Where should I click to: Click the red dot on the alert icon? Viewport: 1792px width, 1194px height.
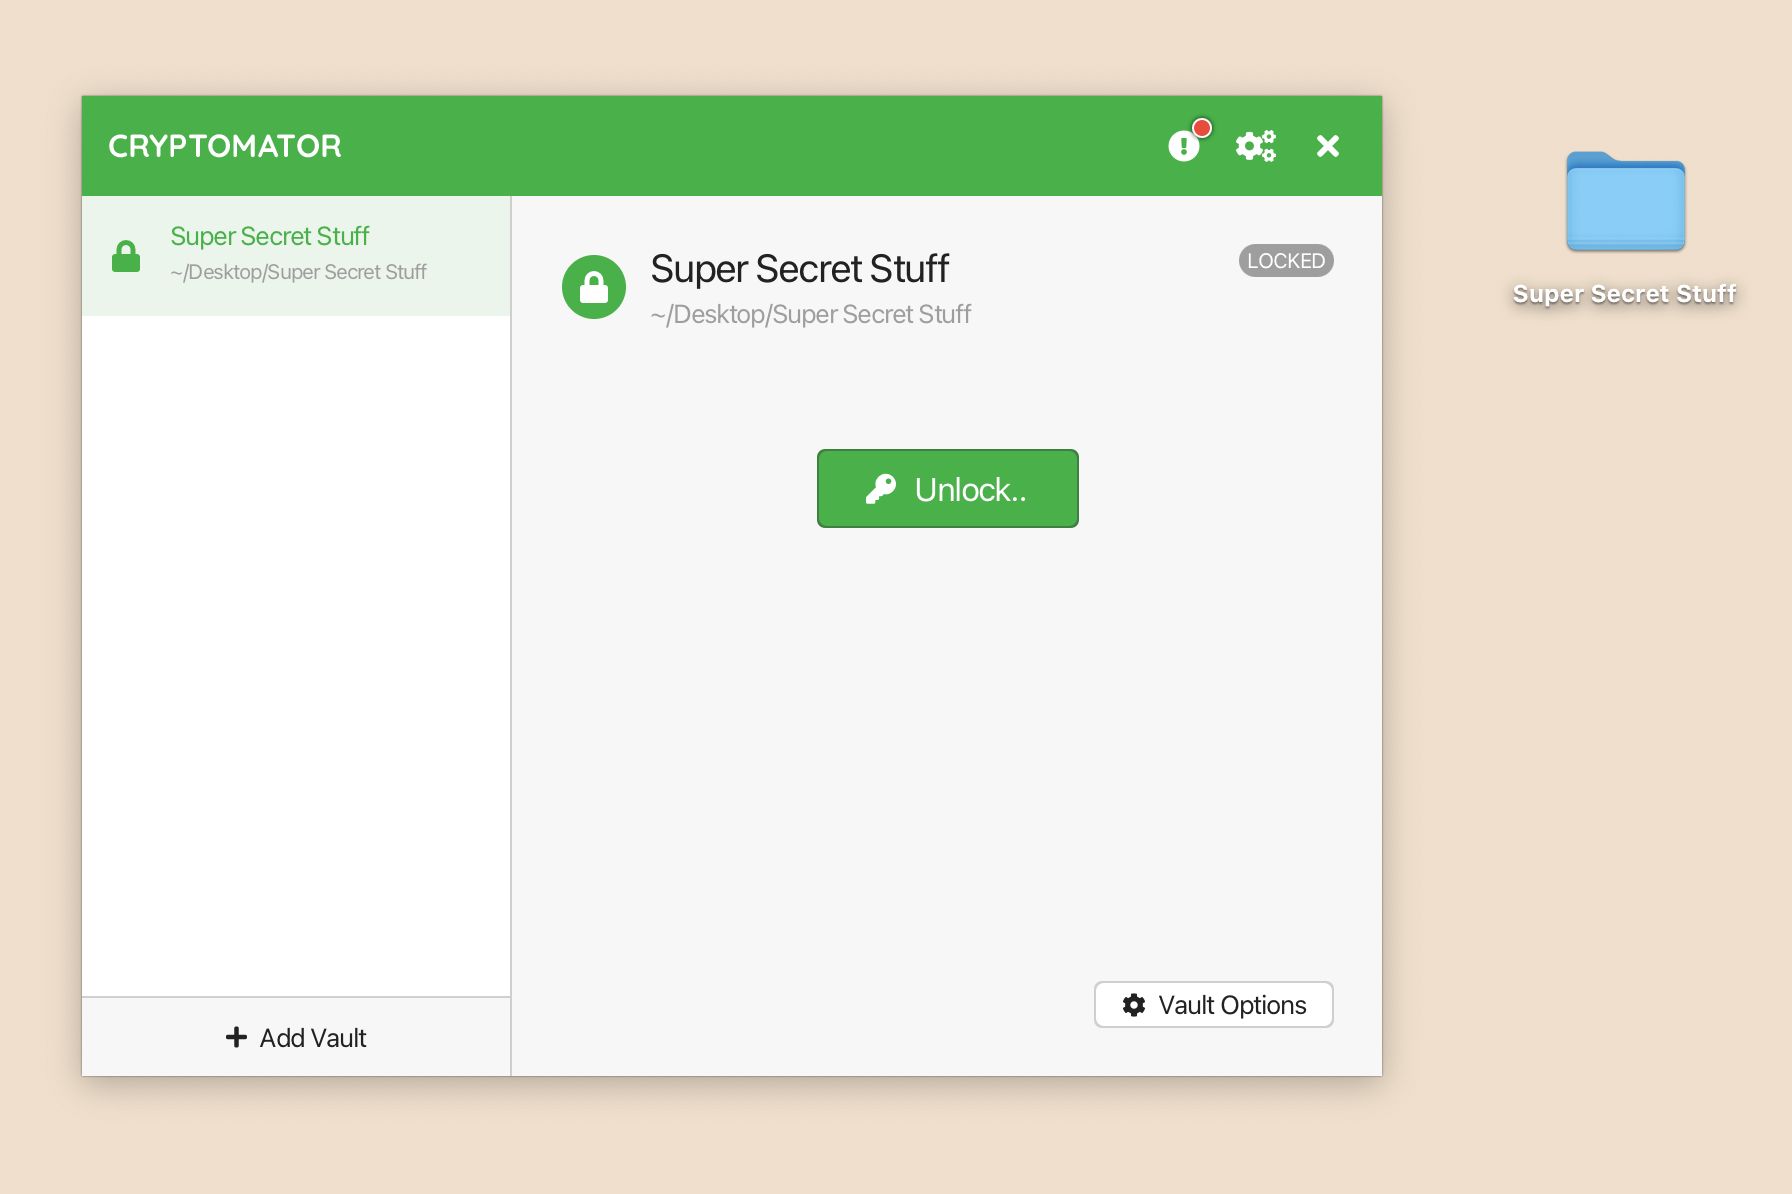(x=1202, y=128)
